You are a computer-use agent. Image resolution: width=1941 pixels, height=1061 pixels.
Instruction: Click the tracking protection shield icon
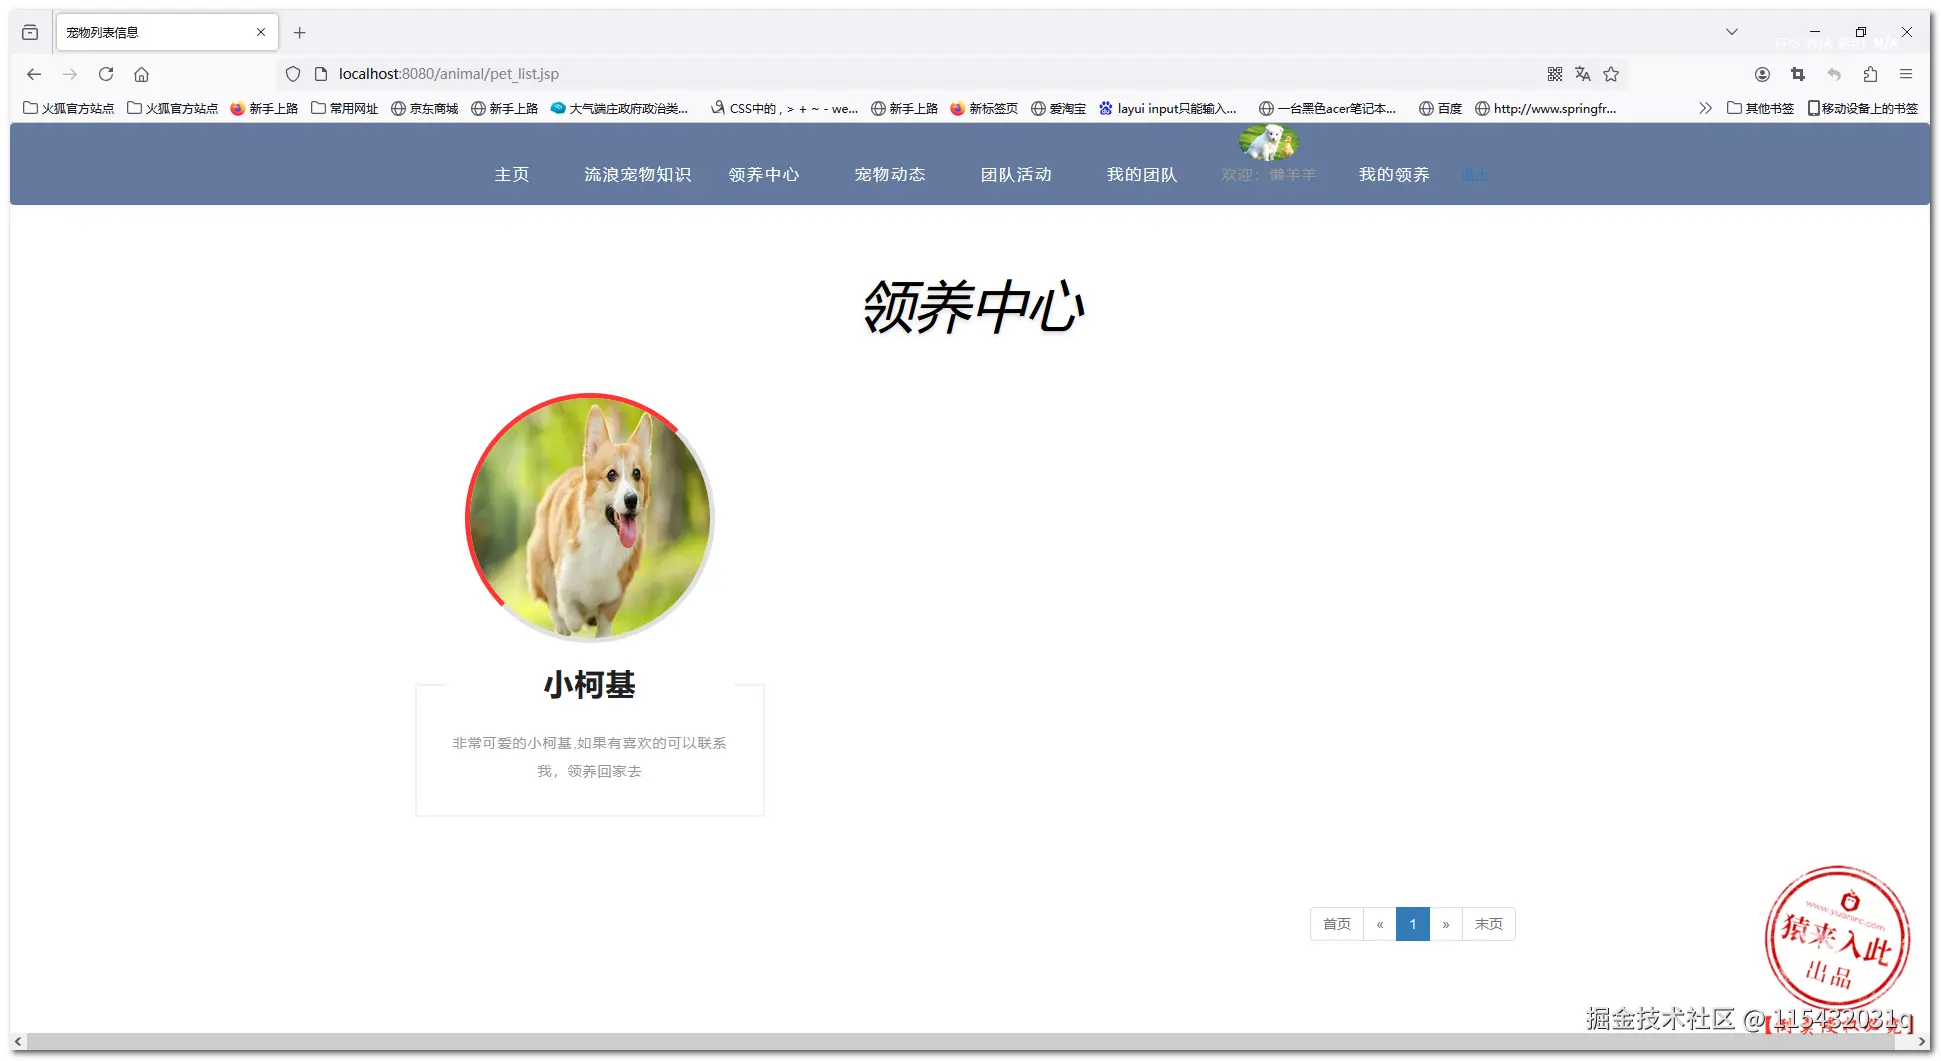(292, 74)
